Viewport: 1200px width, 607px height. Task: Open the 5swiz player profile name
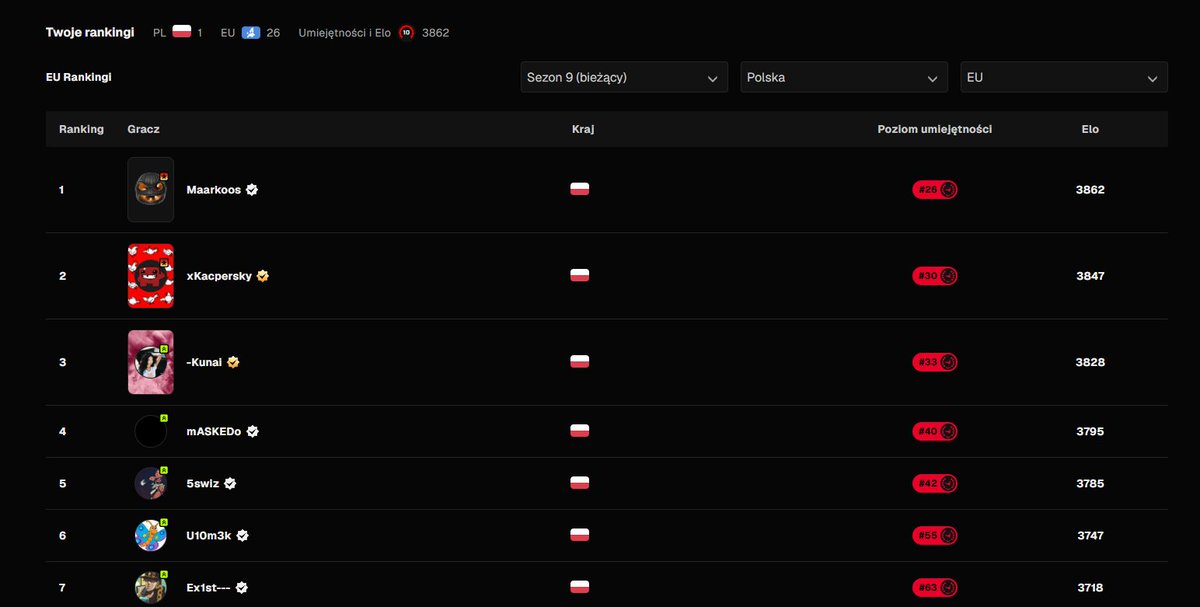coord(203,483)
